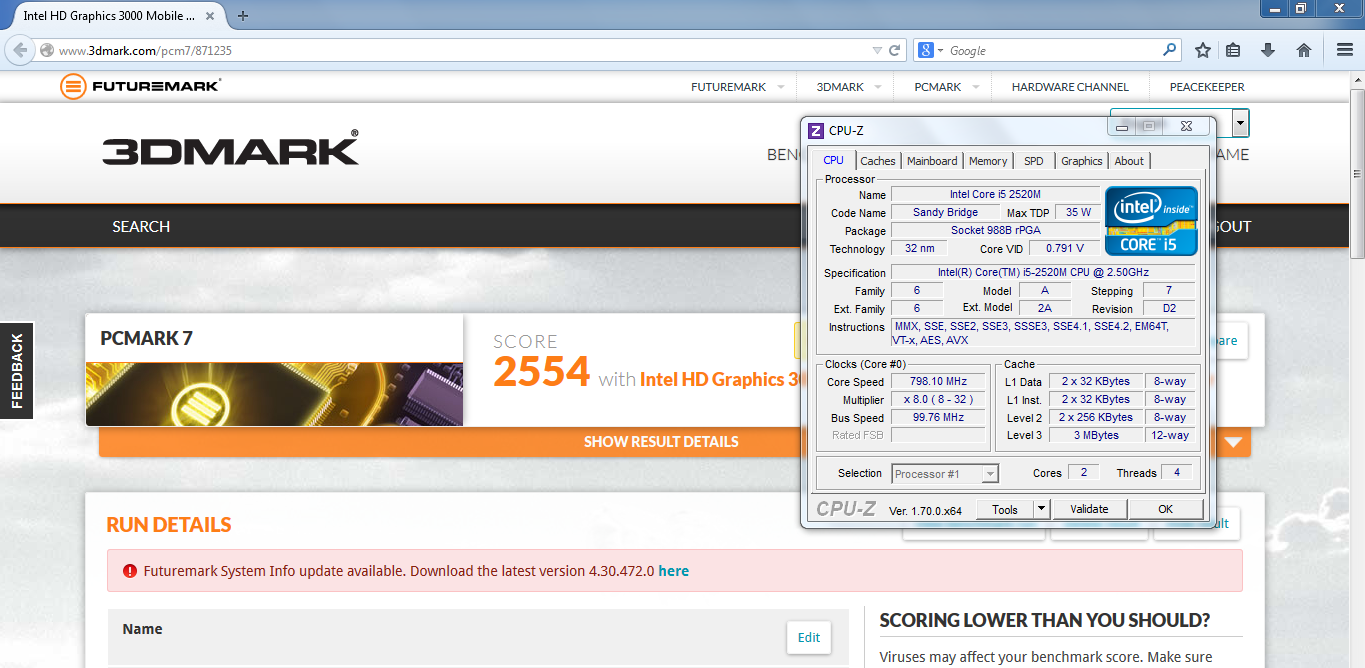Image resolution: width=1365 pixels, height=668 pixels.
Task: Expand result details with orange arrow
Action: pos(1233,442)
